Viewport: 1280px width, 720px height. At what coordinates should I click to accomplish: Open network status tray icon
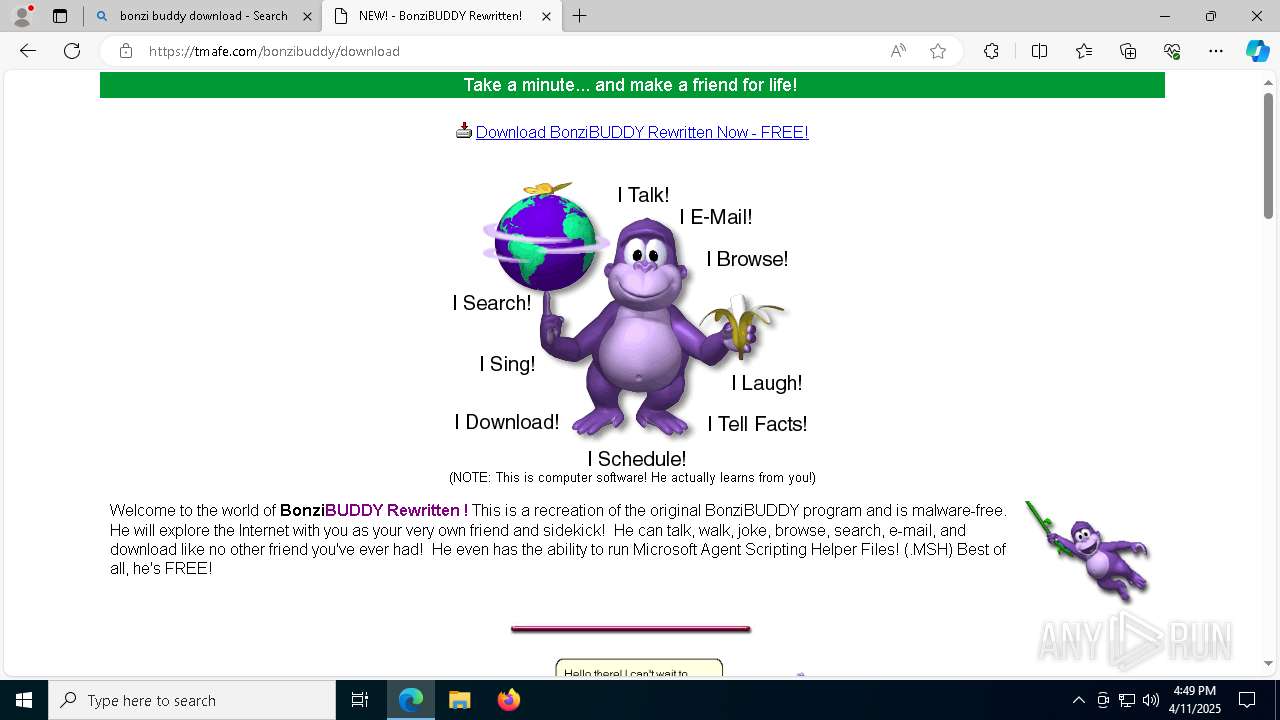pos(1127,700)
